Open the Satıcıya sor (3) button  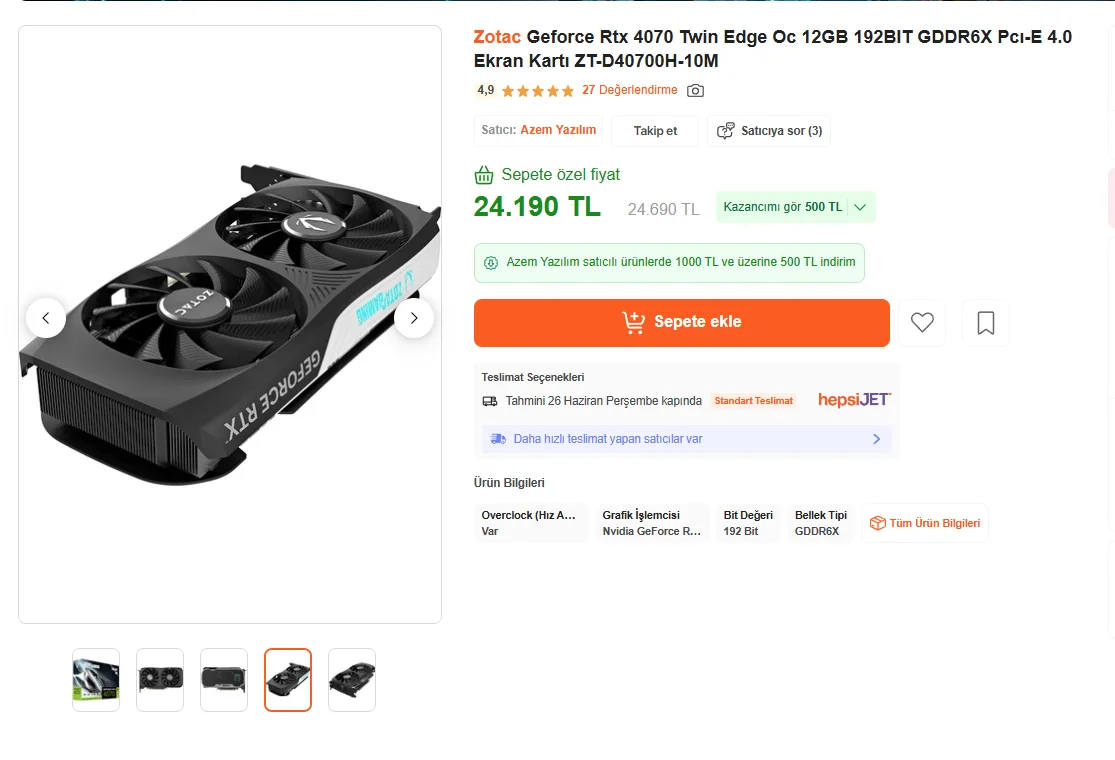769,131
